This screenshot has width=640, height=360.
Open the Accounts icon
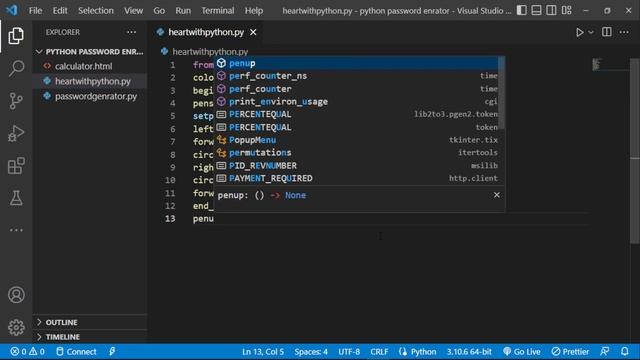click(x=16, y=295)
